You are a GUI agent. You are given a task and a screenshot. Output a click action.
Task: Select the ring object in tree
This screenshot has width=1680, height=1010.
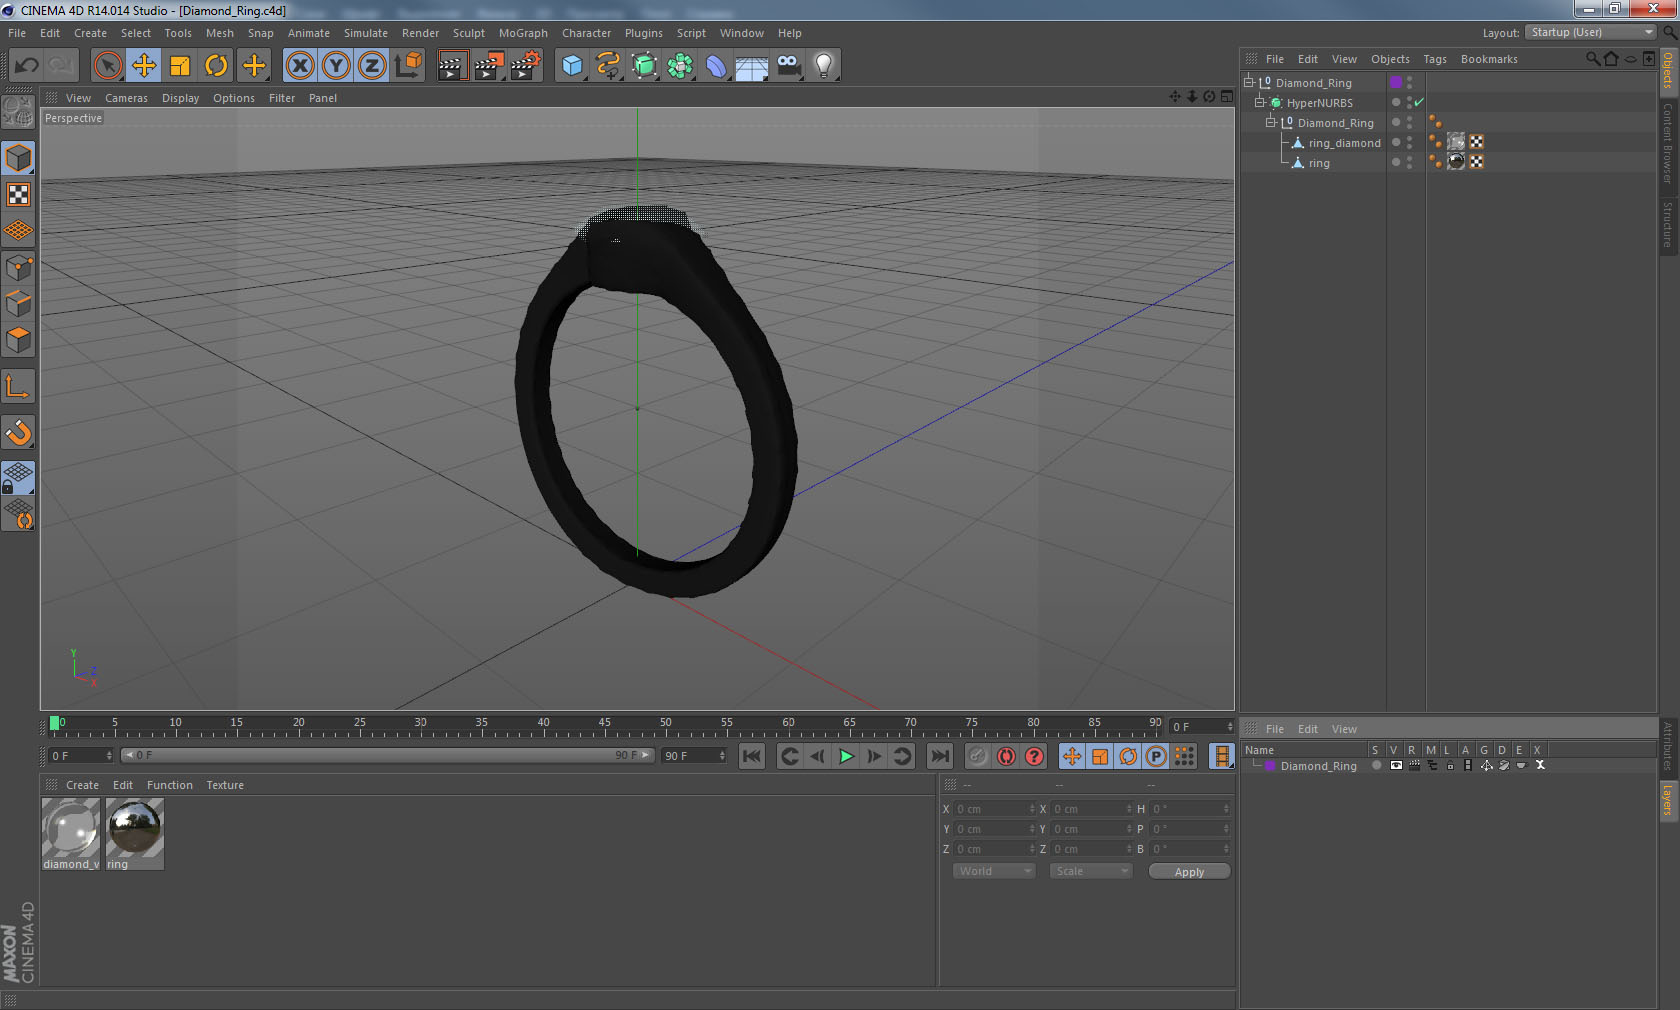click(x=1319, y=163)
